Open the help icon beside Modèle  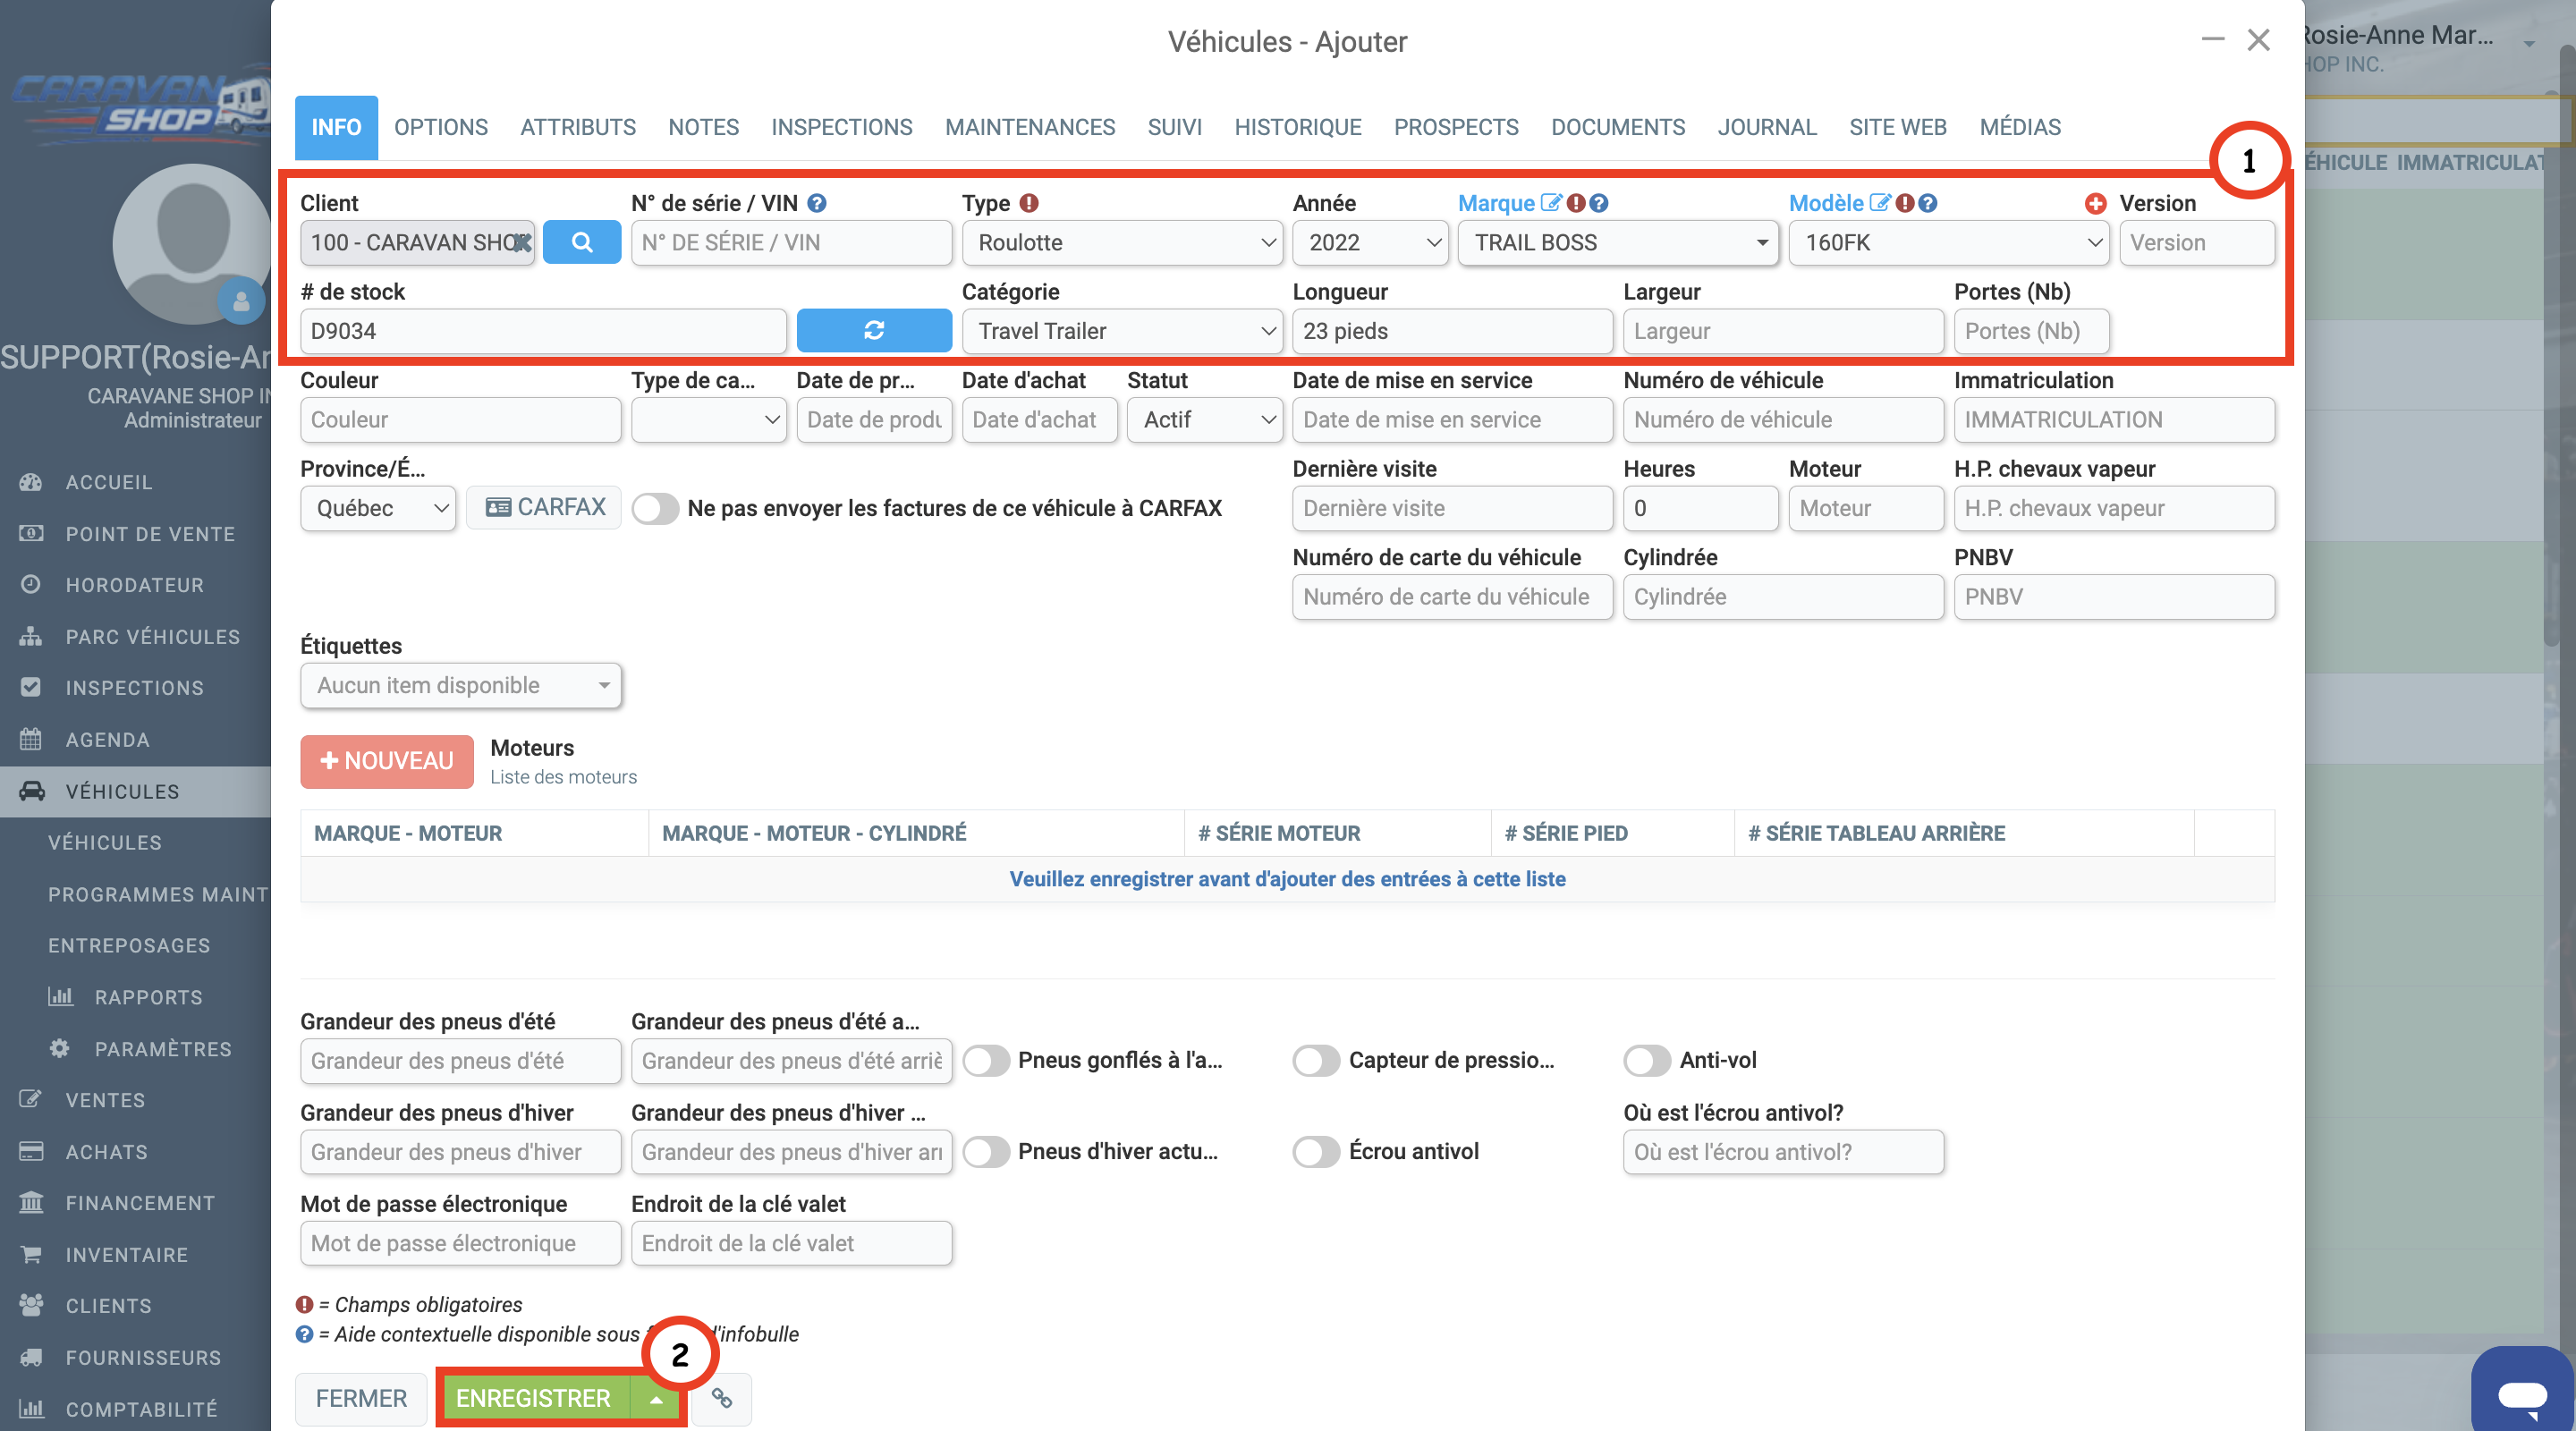point(1928,203)
